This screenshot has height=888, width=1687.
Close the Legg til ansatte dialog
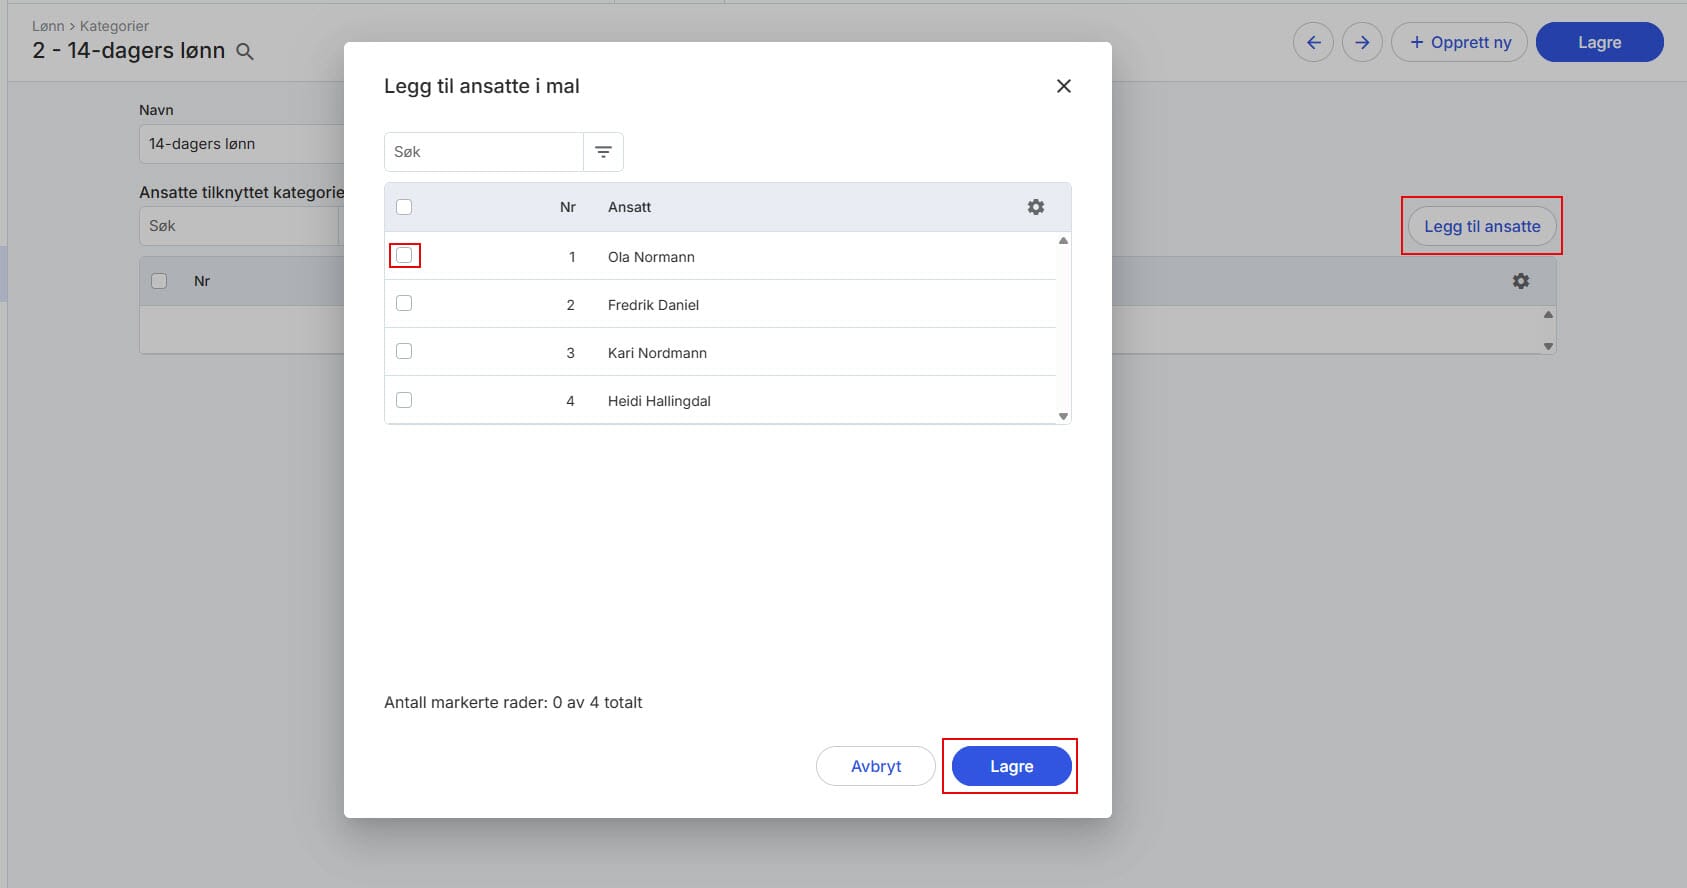pos(1063,86)
